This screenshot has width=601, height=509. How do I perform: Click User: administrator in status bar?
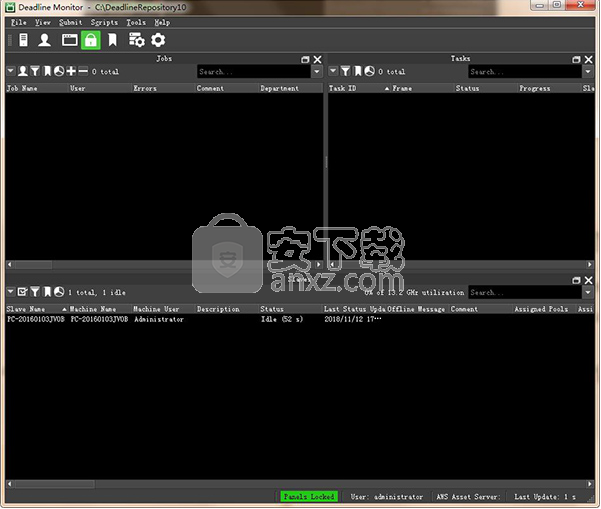(x=387, y=497)
